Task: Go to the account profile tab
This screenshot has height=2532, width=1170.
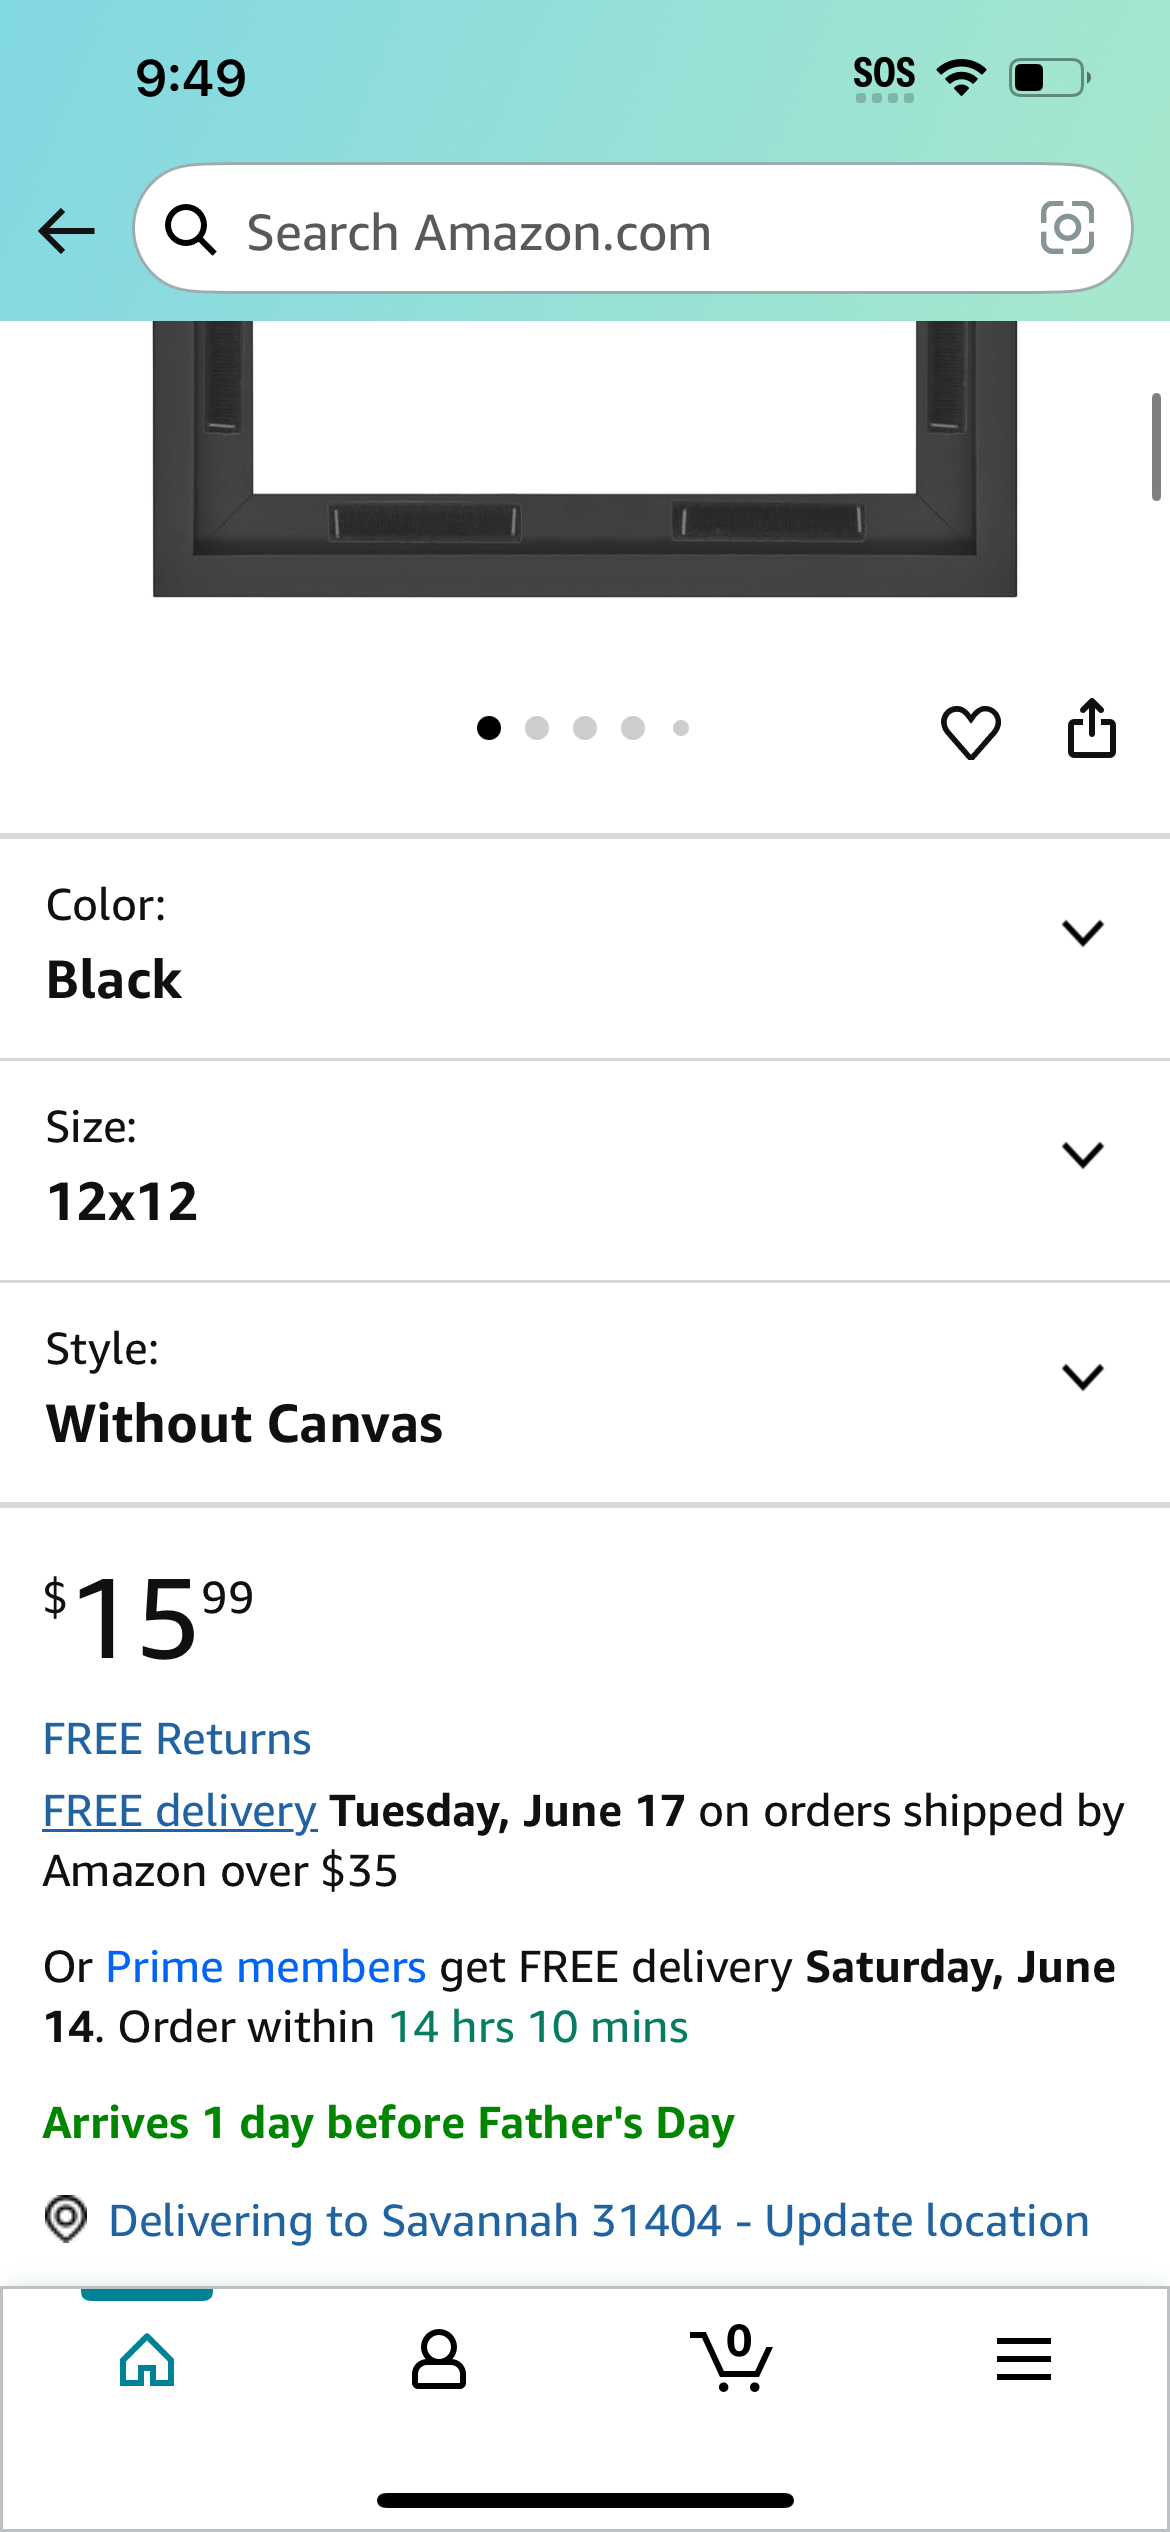Action: pyautogui.click(x=438, y=2360)
